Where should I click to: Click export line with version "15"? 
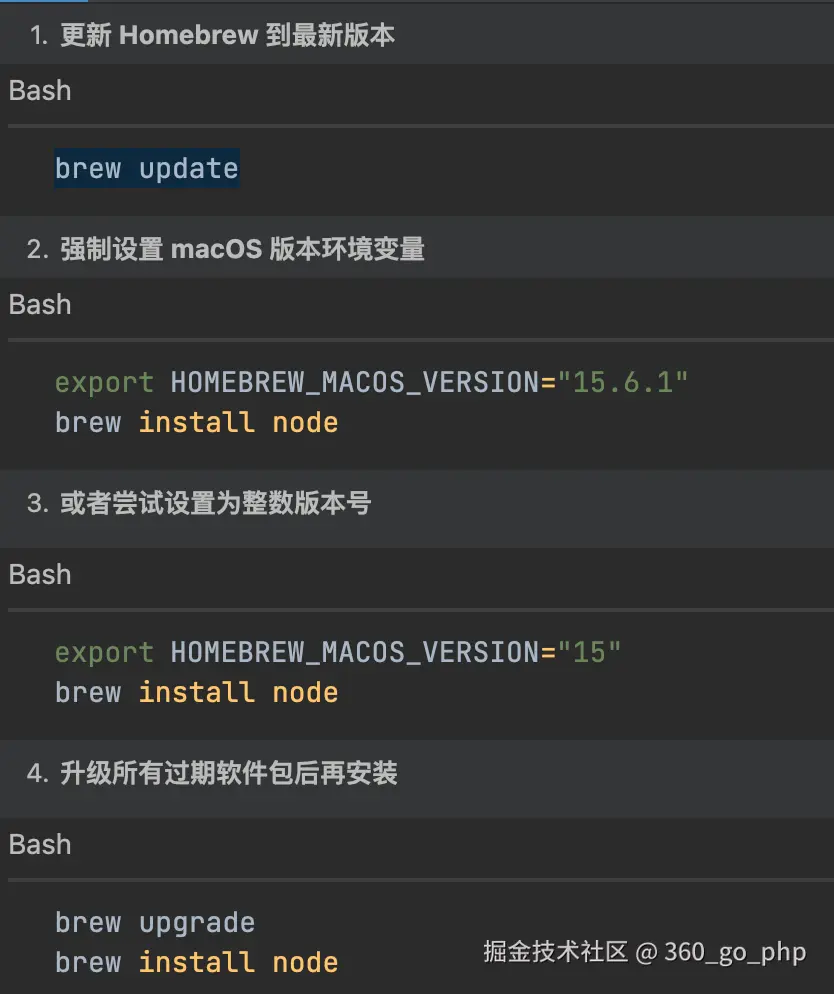coord(337,653)
